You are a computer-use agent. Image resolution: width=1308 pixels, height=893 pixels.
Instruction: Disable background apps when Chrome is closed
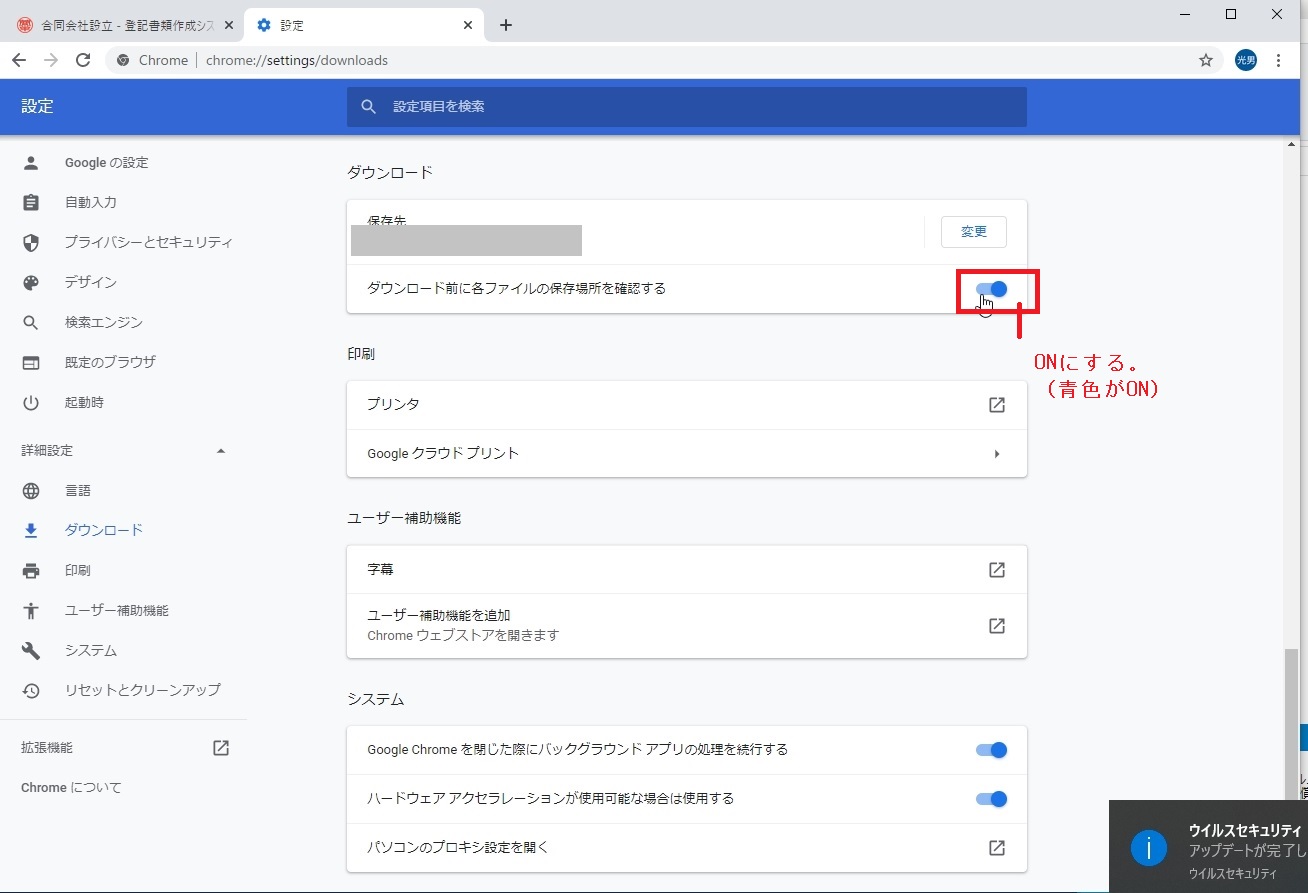tap(991, 750)
